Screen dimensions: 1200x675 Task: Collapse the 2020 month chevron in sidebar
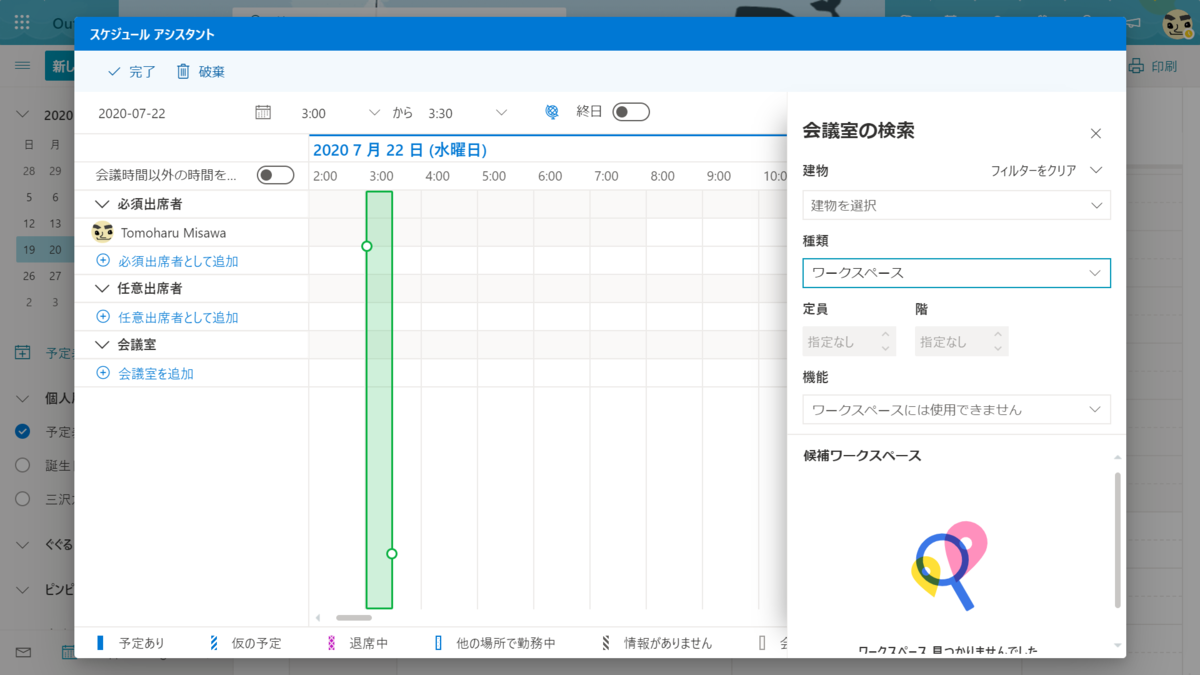pos(22,114)
